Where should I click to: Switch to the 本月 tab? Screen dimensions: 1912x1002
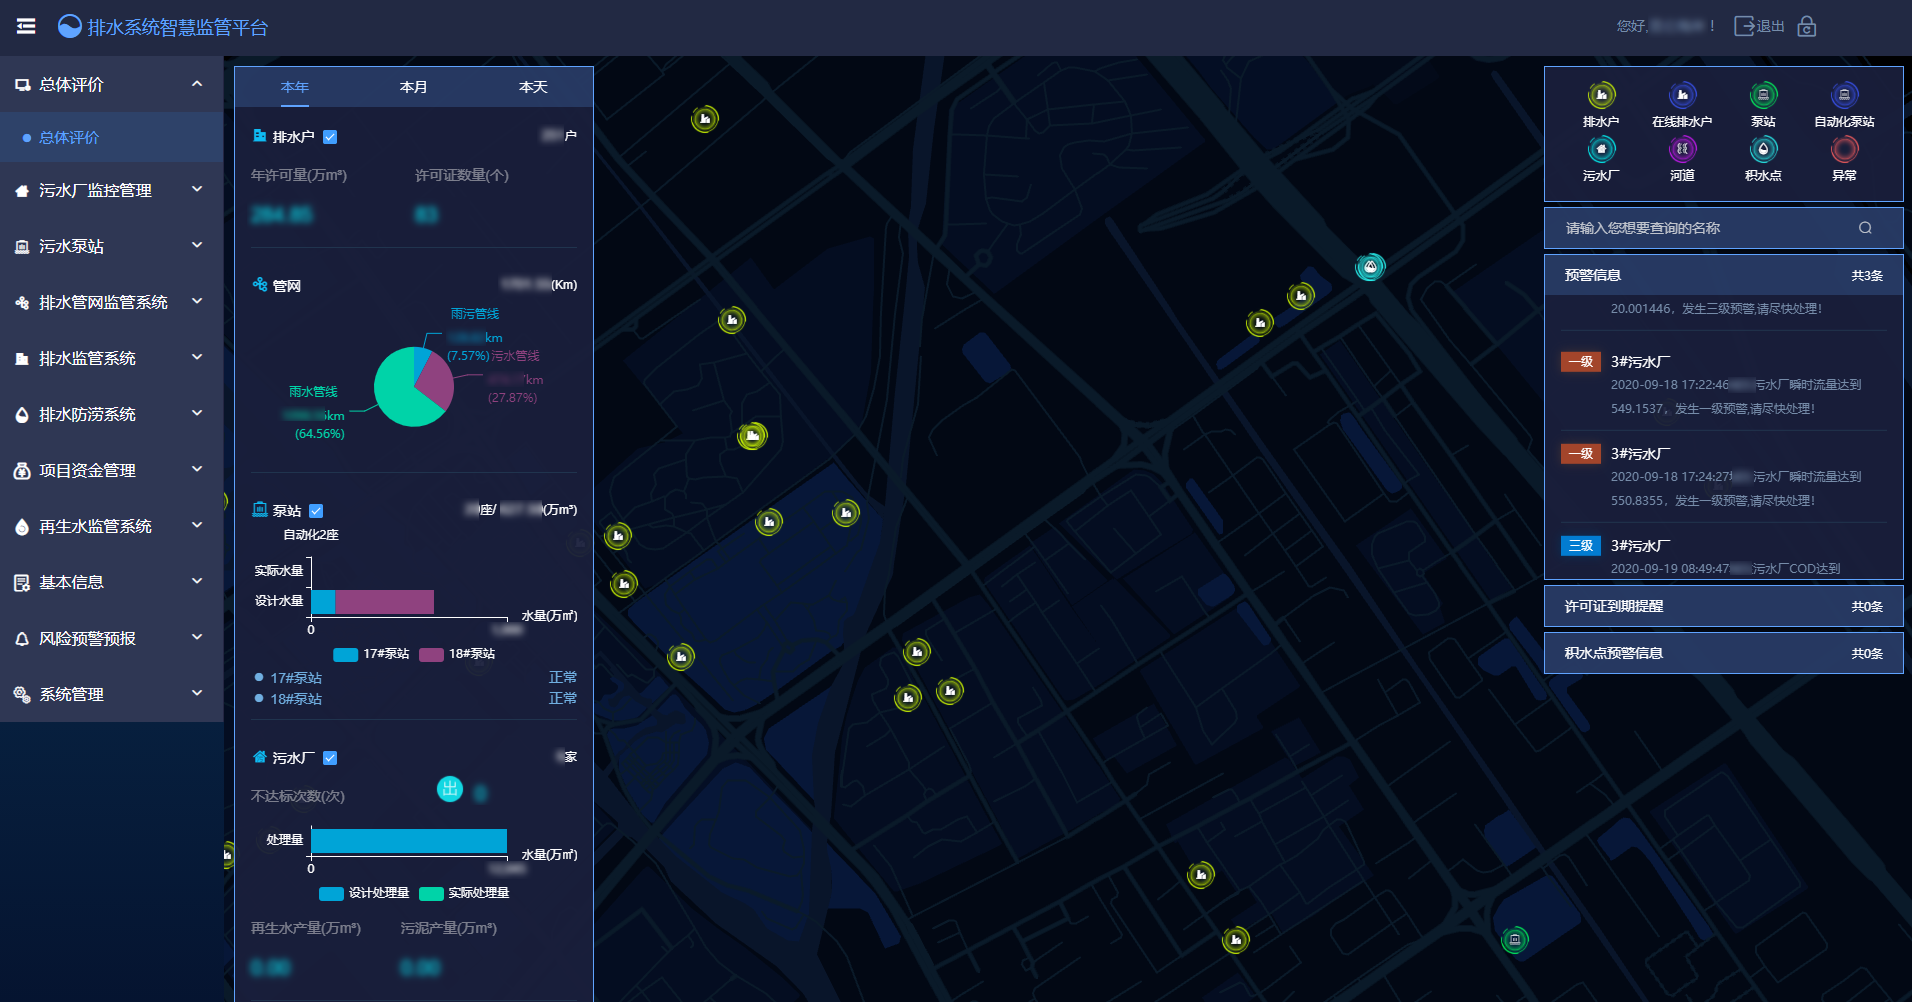413,87
